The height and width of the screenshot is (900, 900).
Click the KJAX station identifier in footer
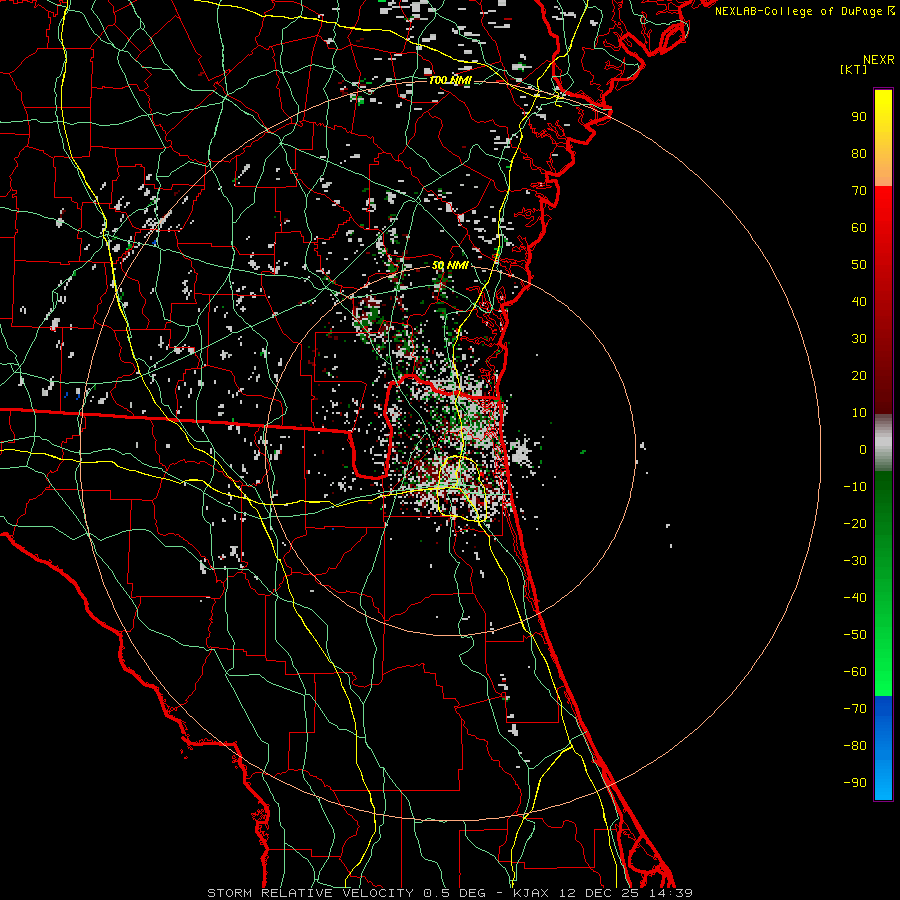[x=530, y=893]
